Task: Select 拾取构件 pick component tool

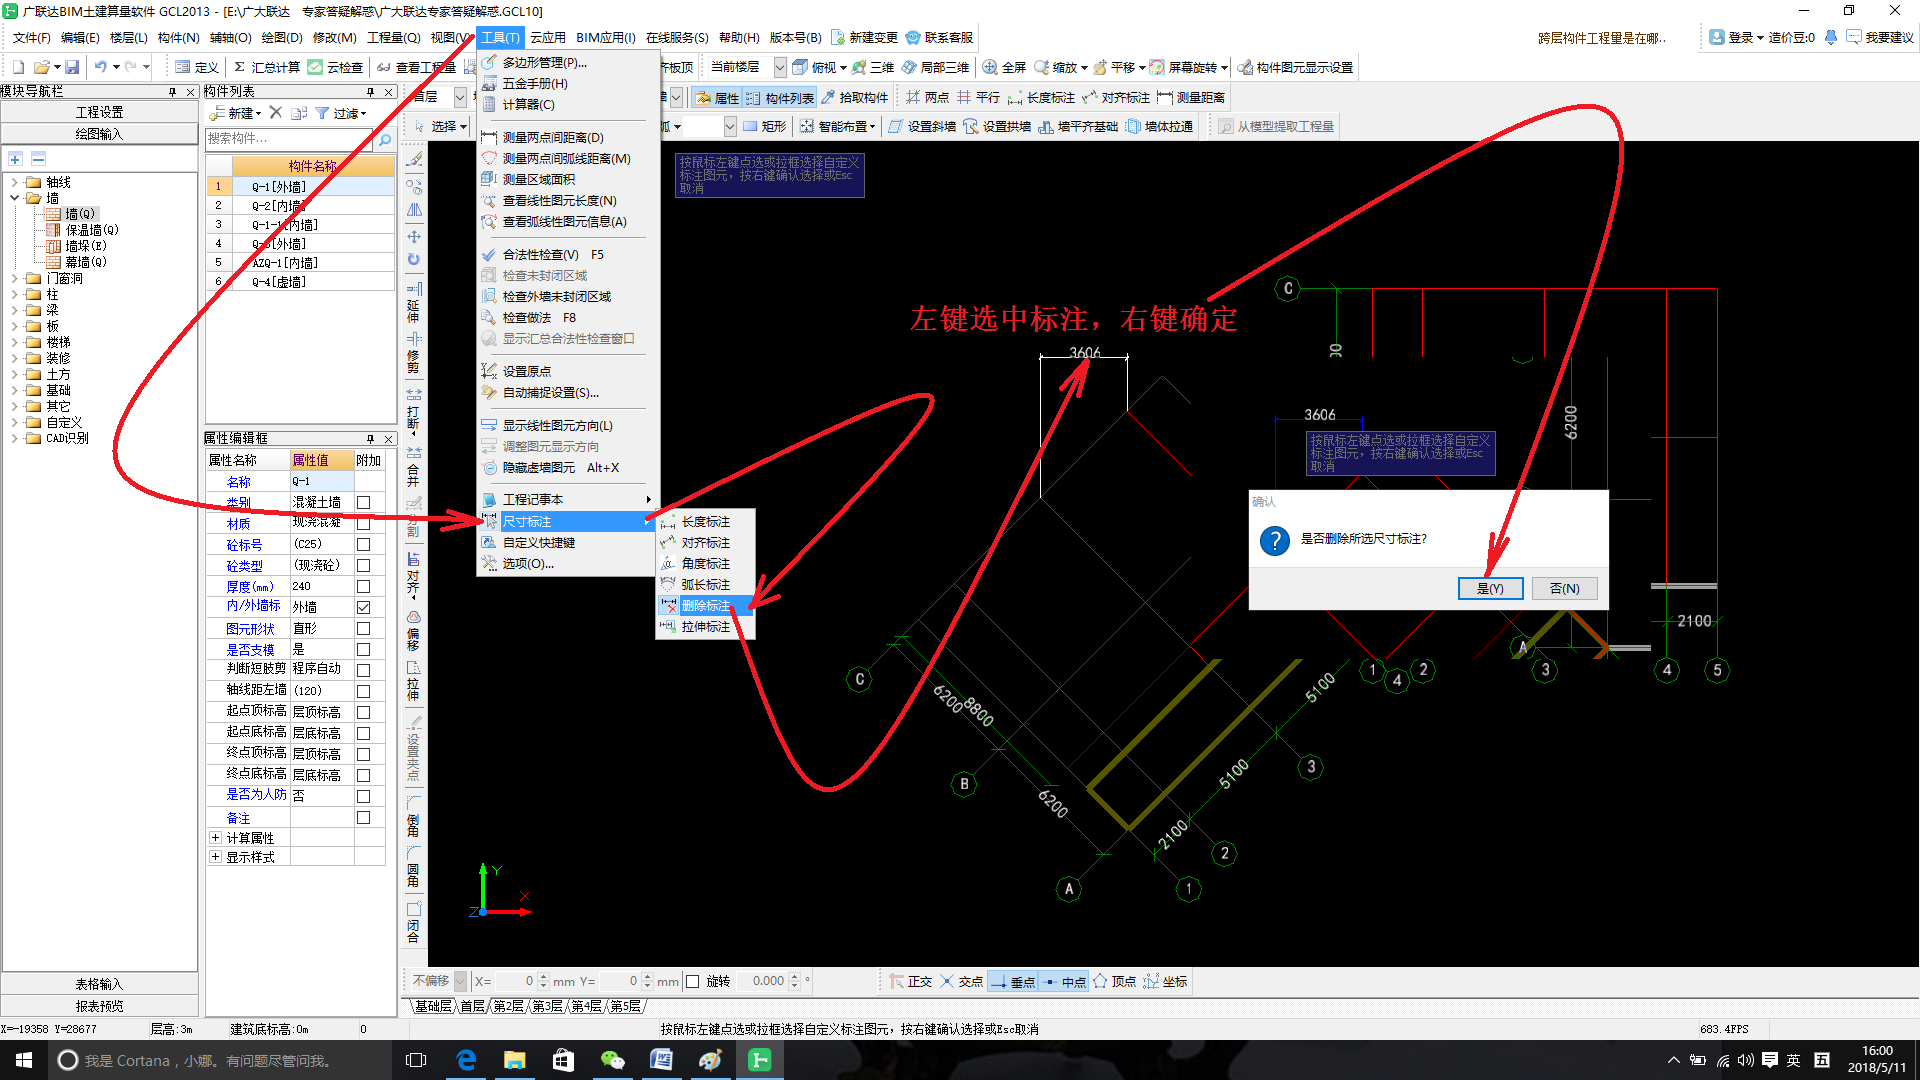Action: click(855, 97)
